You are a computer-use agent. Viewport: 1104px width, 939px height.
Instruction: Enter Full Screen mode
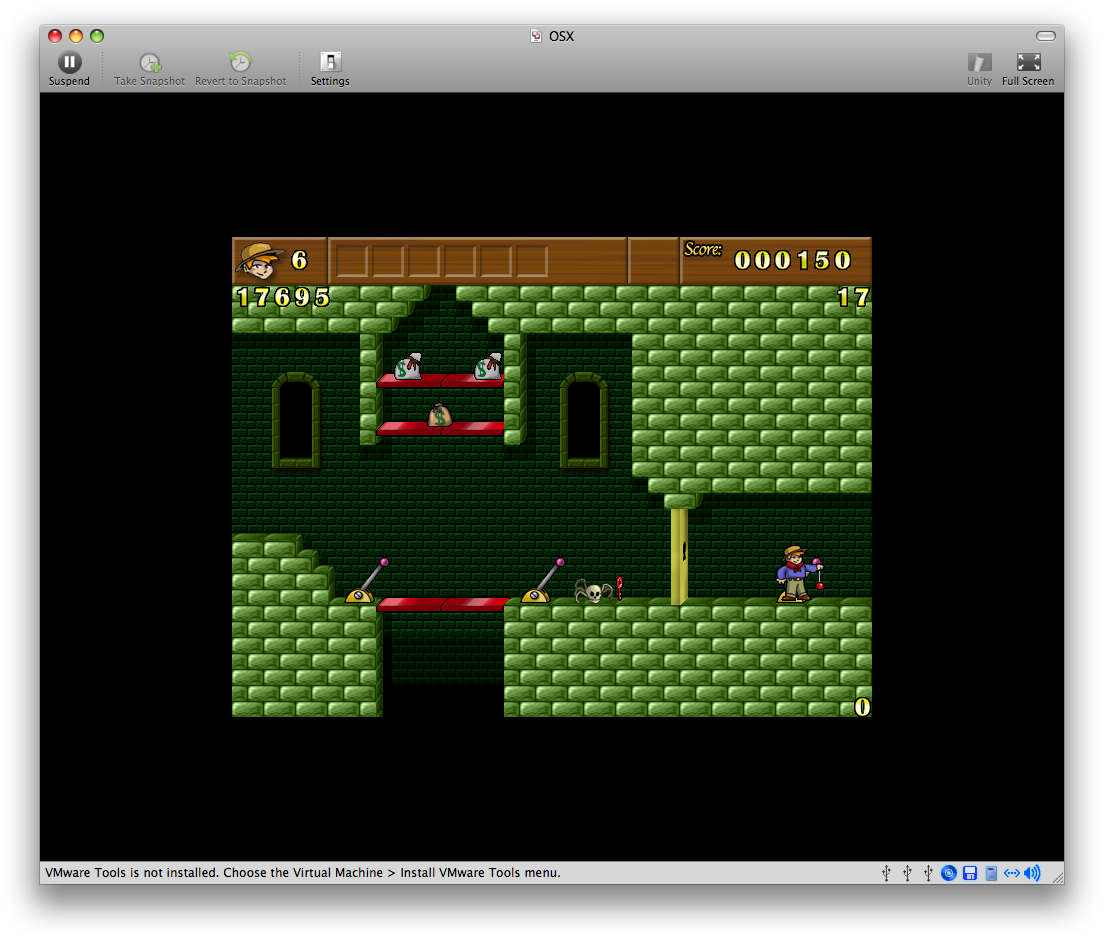click(x=1028, y=63)
